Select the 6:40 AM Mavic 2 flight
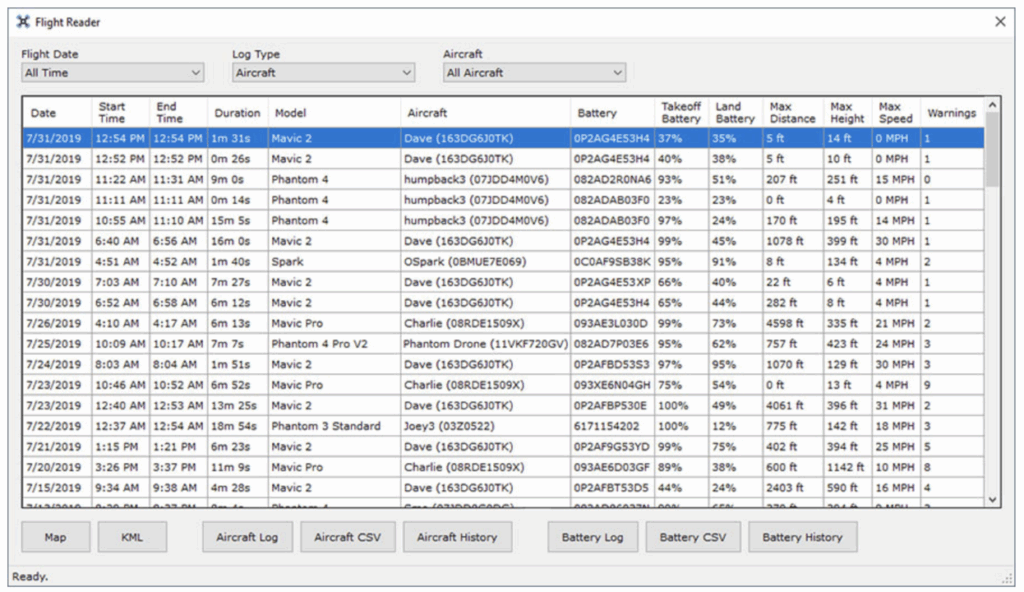The height and width of the screenshot is (592, 1024). [504, 241]
